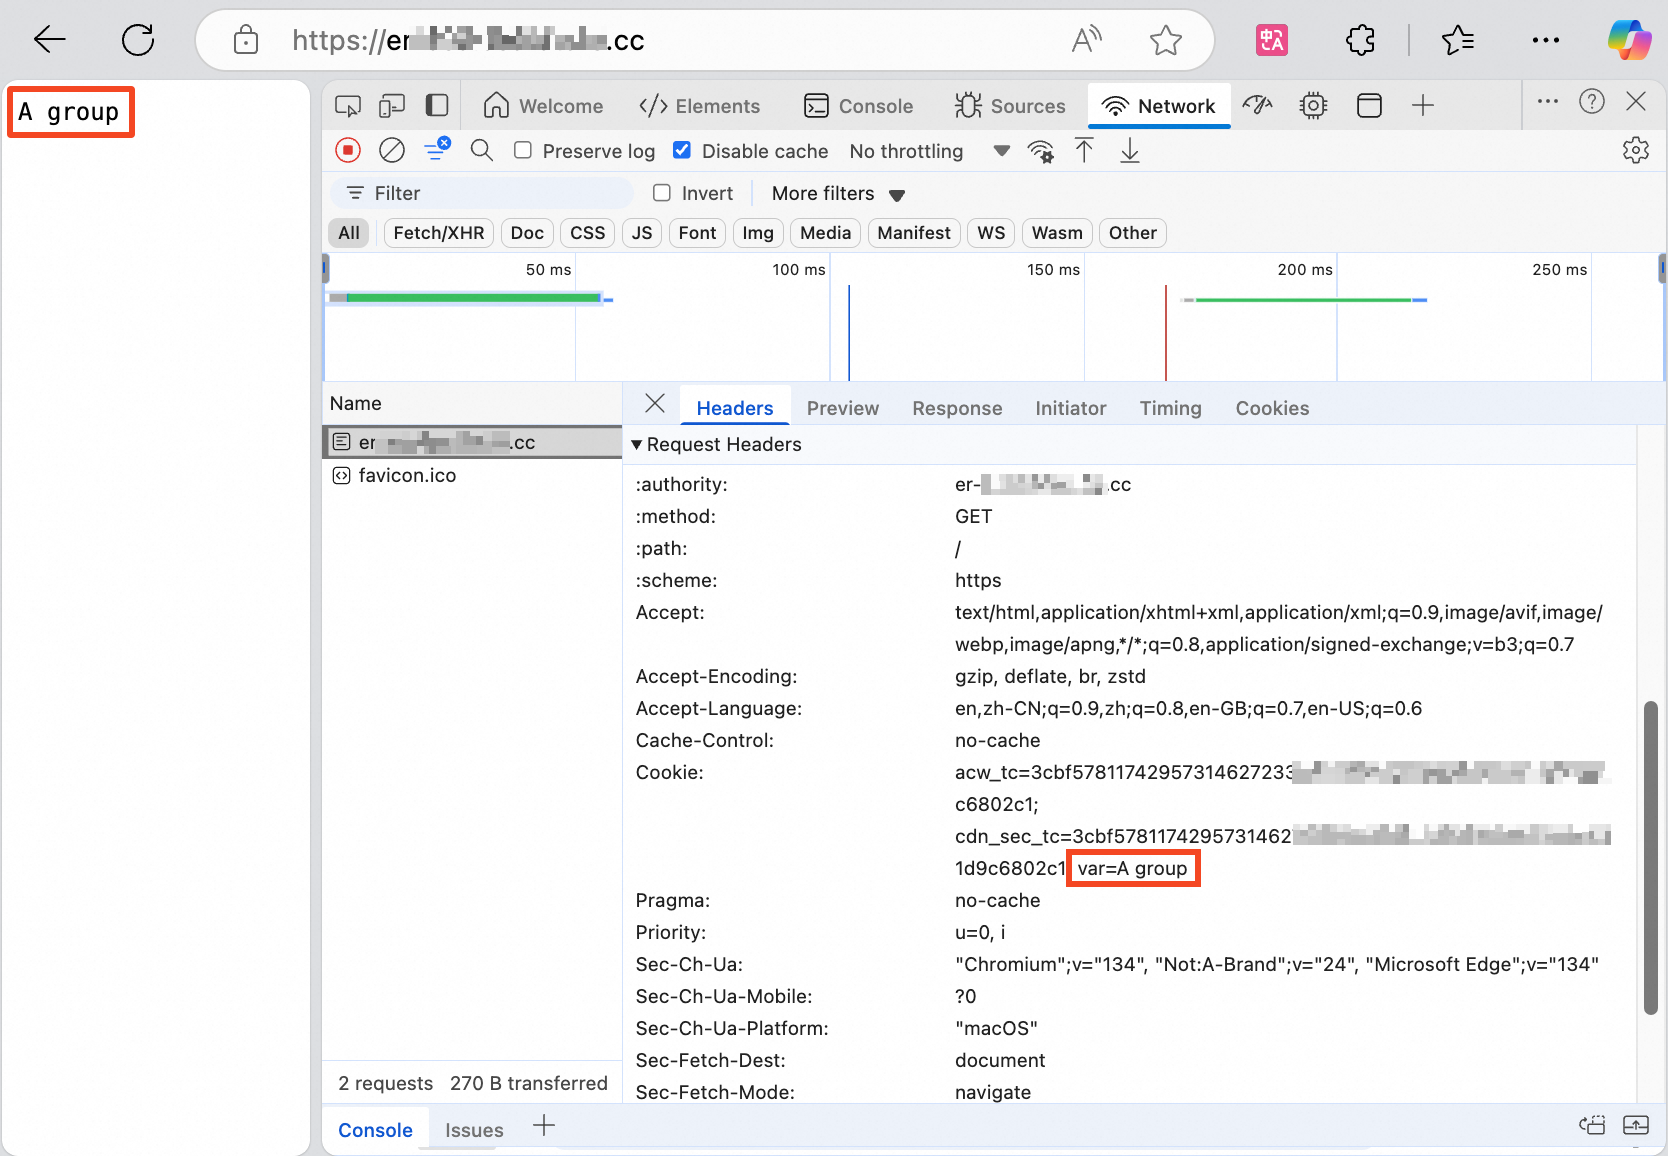Select the Headers tab
This screenshot has height=1156, width=1668.
coord(735,408)
